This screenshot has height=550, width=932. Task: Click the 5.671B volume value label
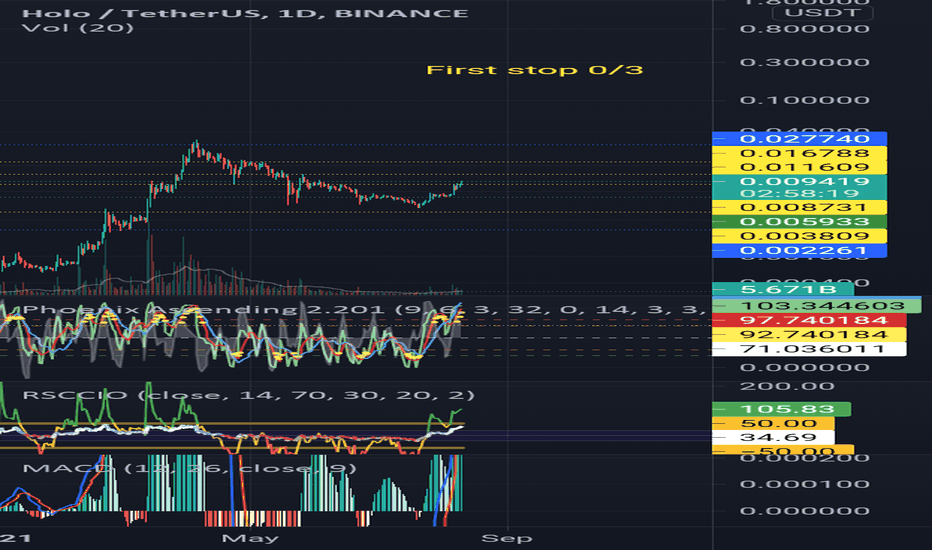click(x=783, y=290)
